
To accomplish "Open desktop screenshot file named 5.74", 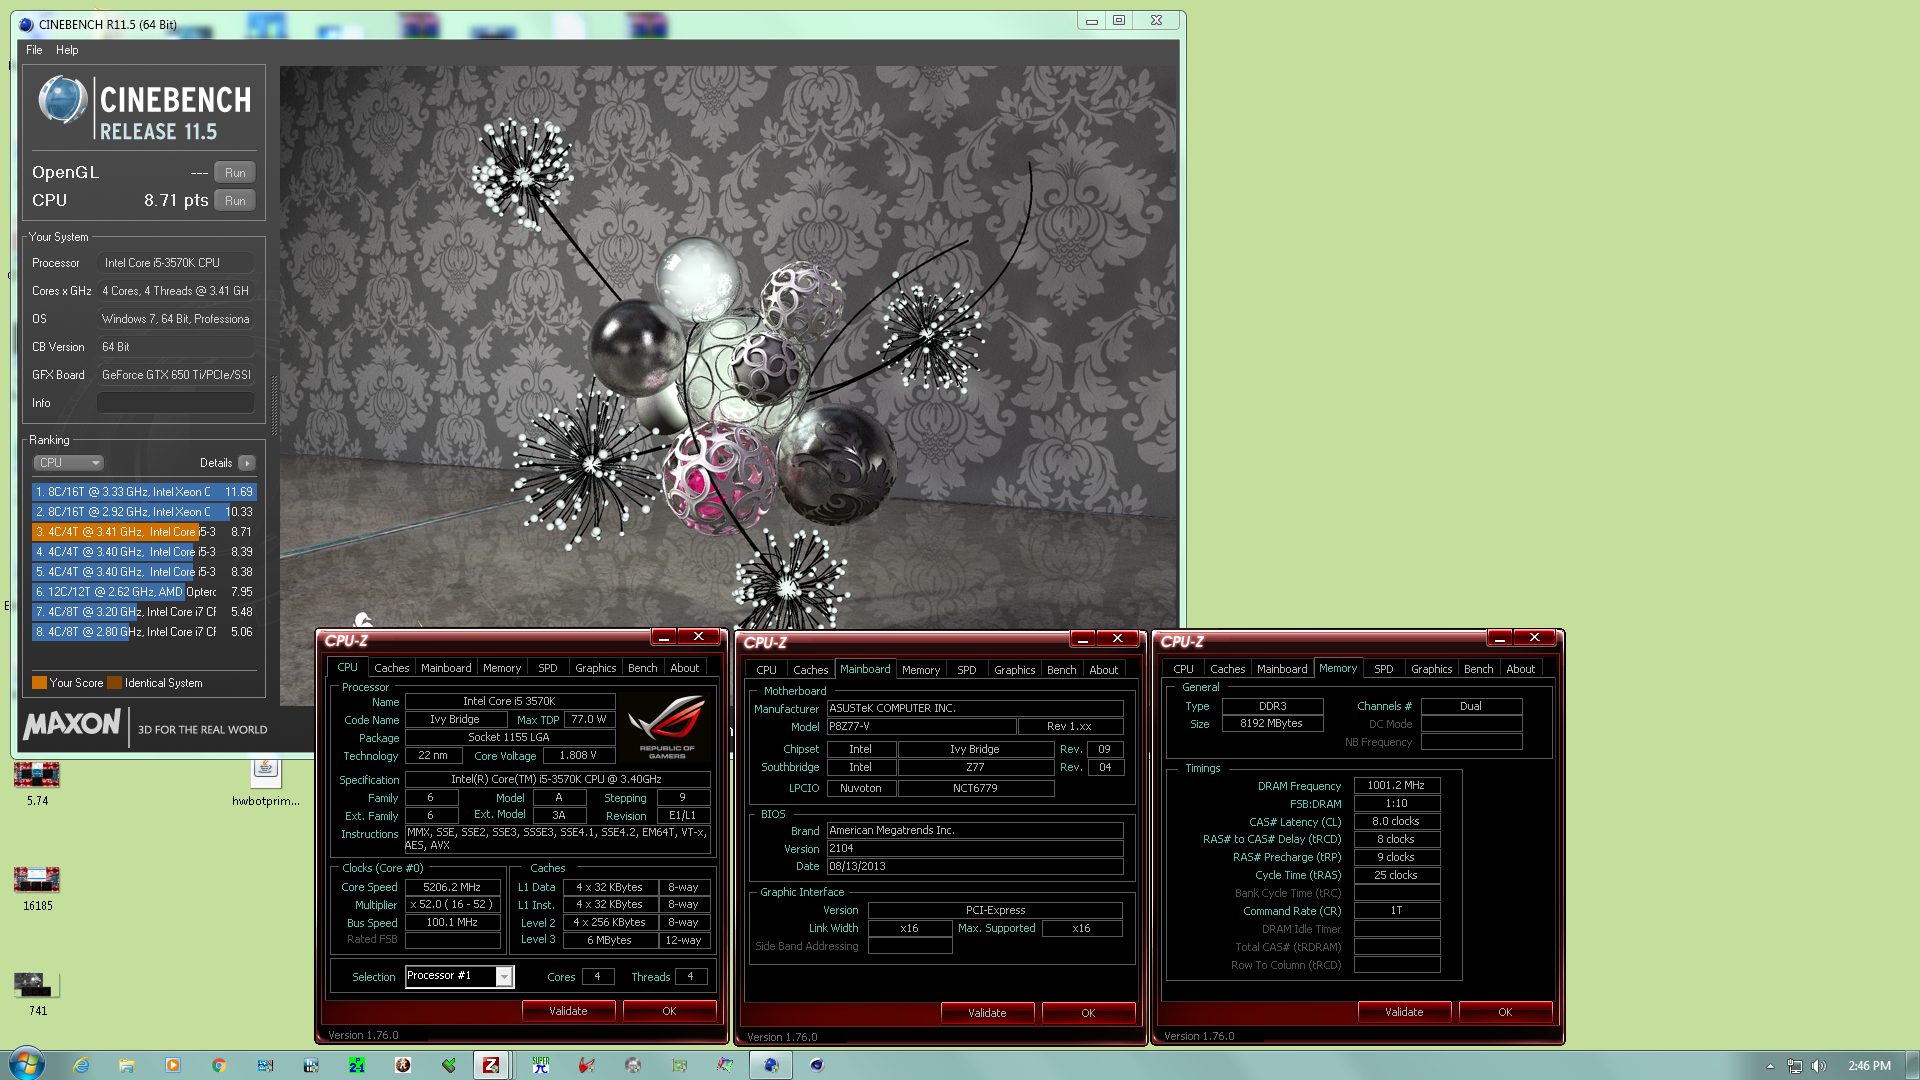I will pos(37,784).
